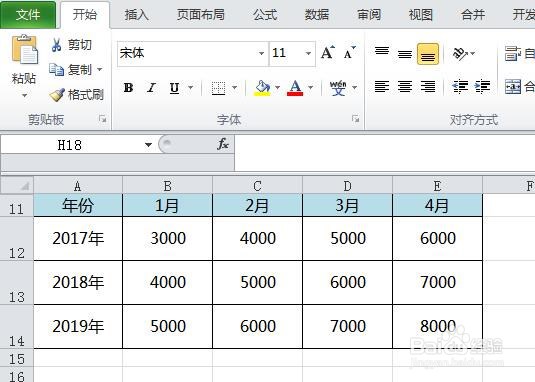Click the Cut scissors icon
Screen dimensions: 535x382
pyautogui.click(x=56, y=45)
